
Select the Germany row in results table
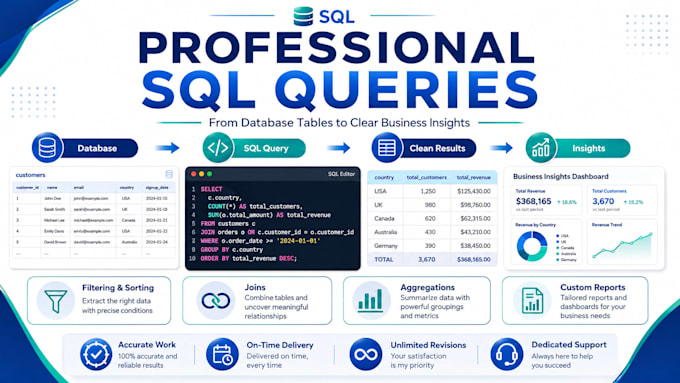(432, 246)
